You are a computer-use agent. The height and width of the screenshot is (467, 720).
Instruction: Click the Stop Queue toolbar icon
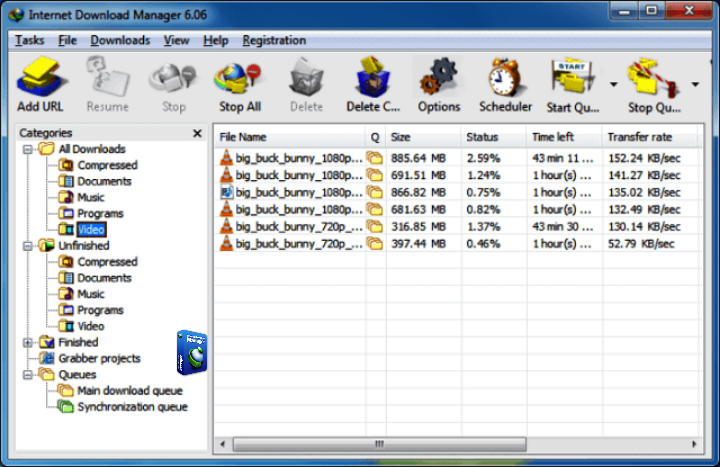pyautogui.click(x=654, y=84)
